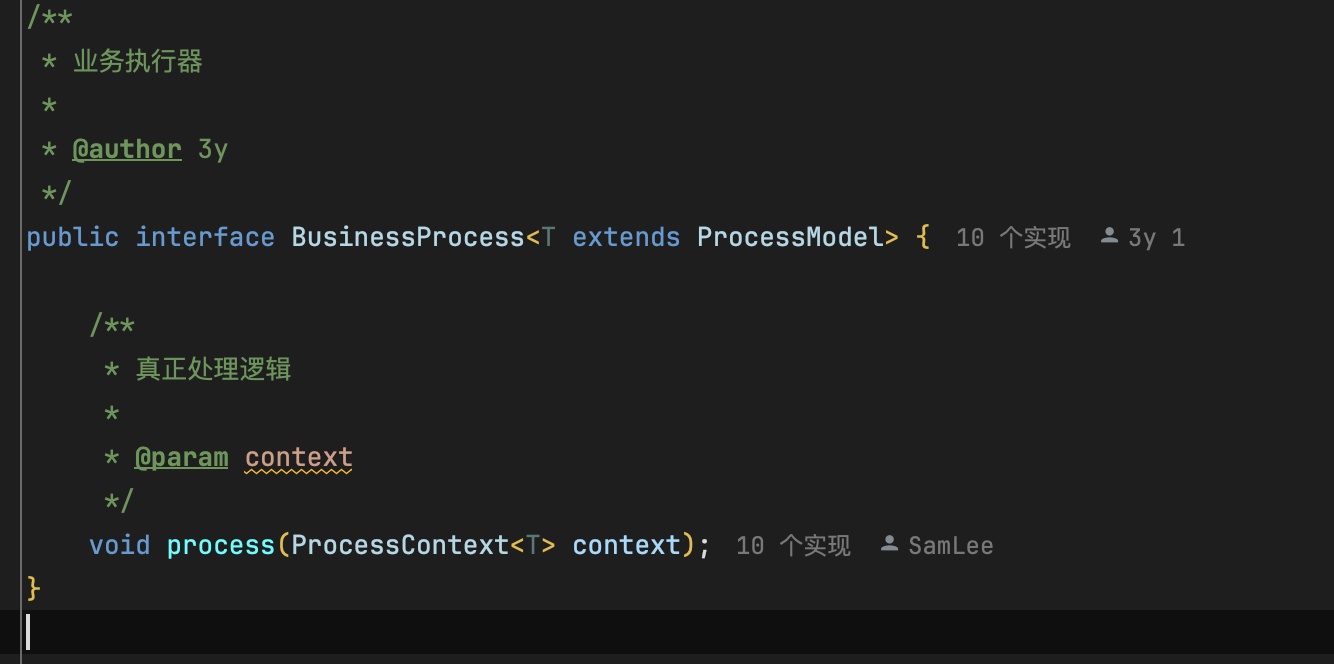
Task: Click the comment text '真正处理逻辑'
Action: point(213,370)
